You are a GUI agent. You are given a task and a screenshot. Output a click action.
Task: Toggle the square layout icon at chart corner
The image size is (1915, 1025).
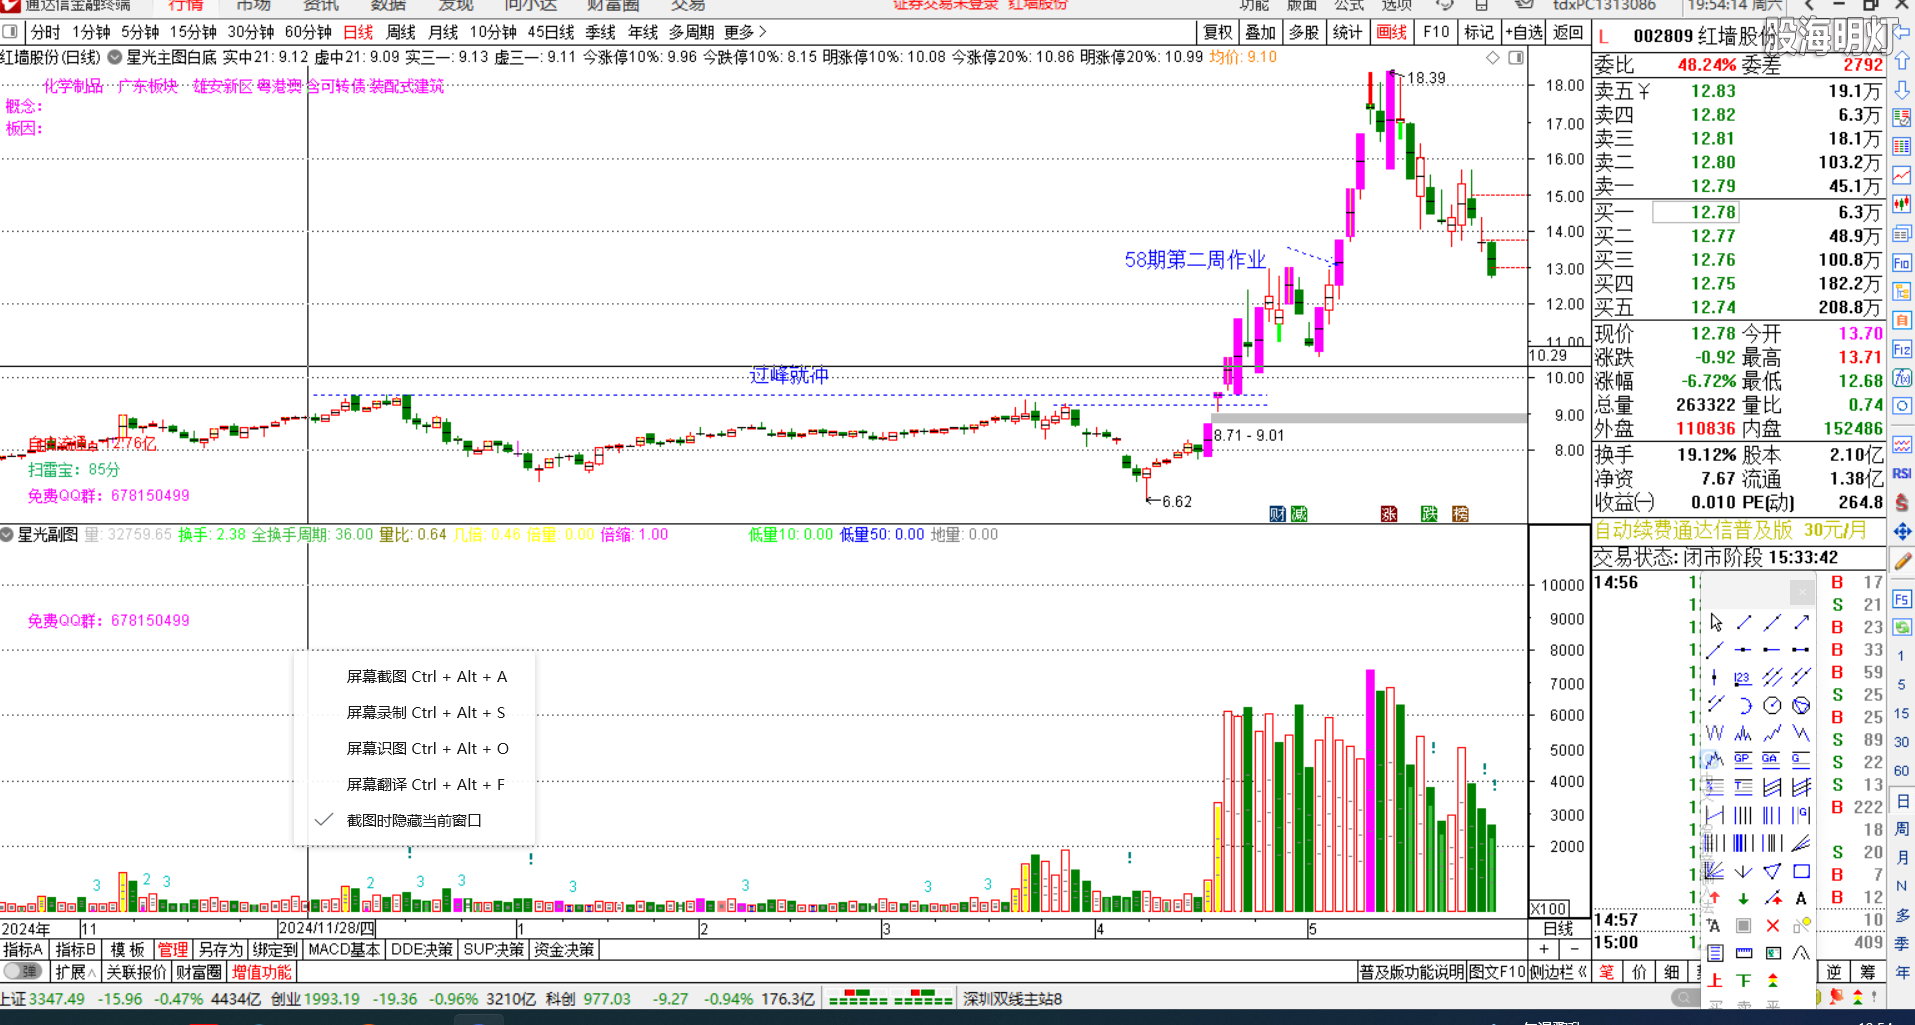coord(1516,58)
